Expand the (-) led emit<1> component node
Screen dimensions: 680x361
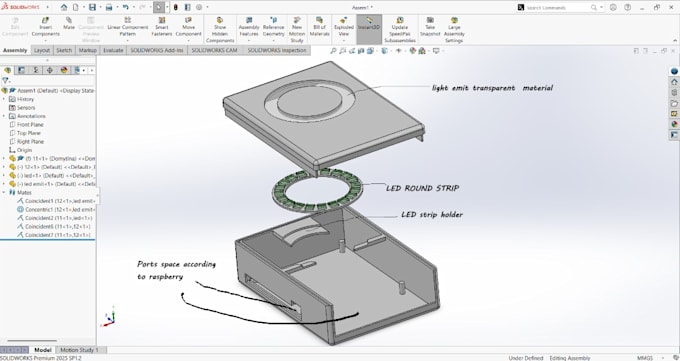point(4,184)
